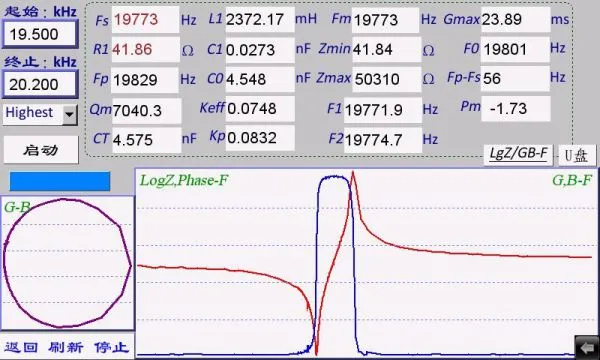Click the Gmax value 23.89
The image size is (600, 360).
[x=515, y=19]
